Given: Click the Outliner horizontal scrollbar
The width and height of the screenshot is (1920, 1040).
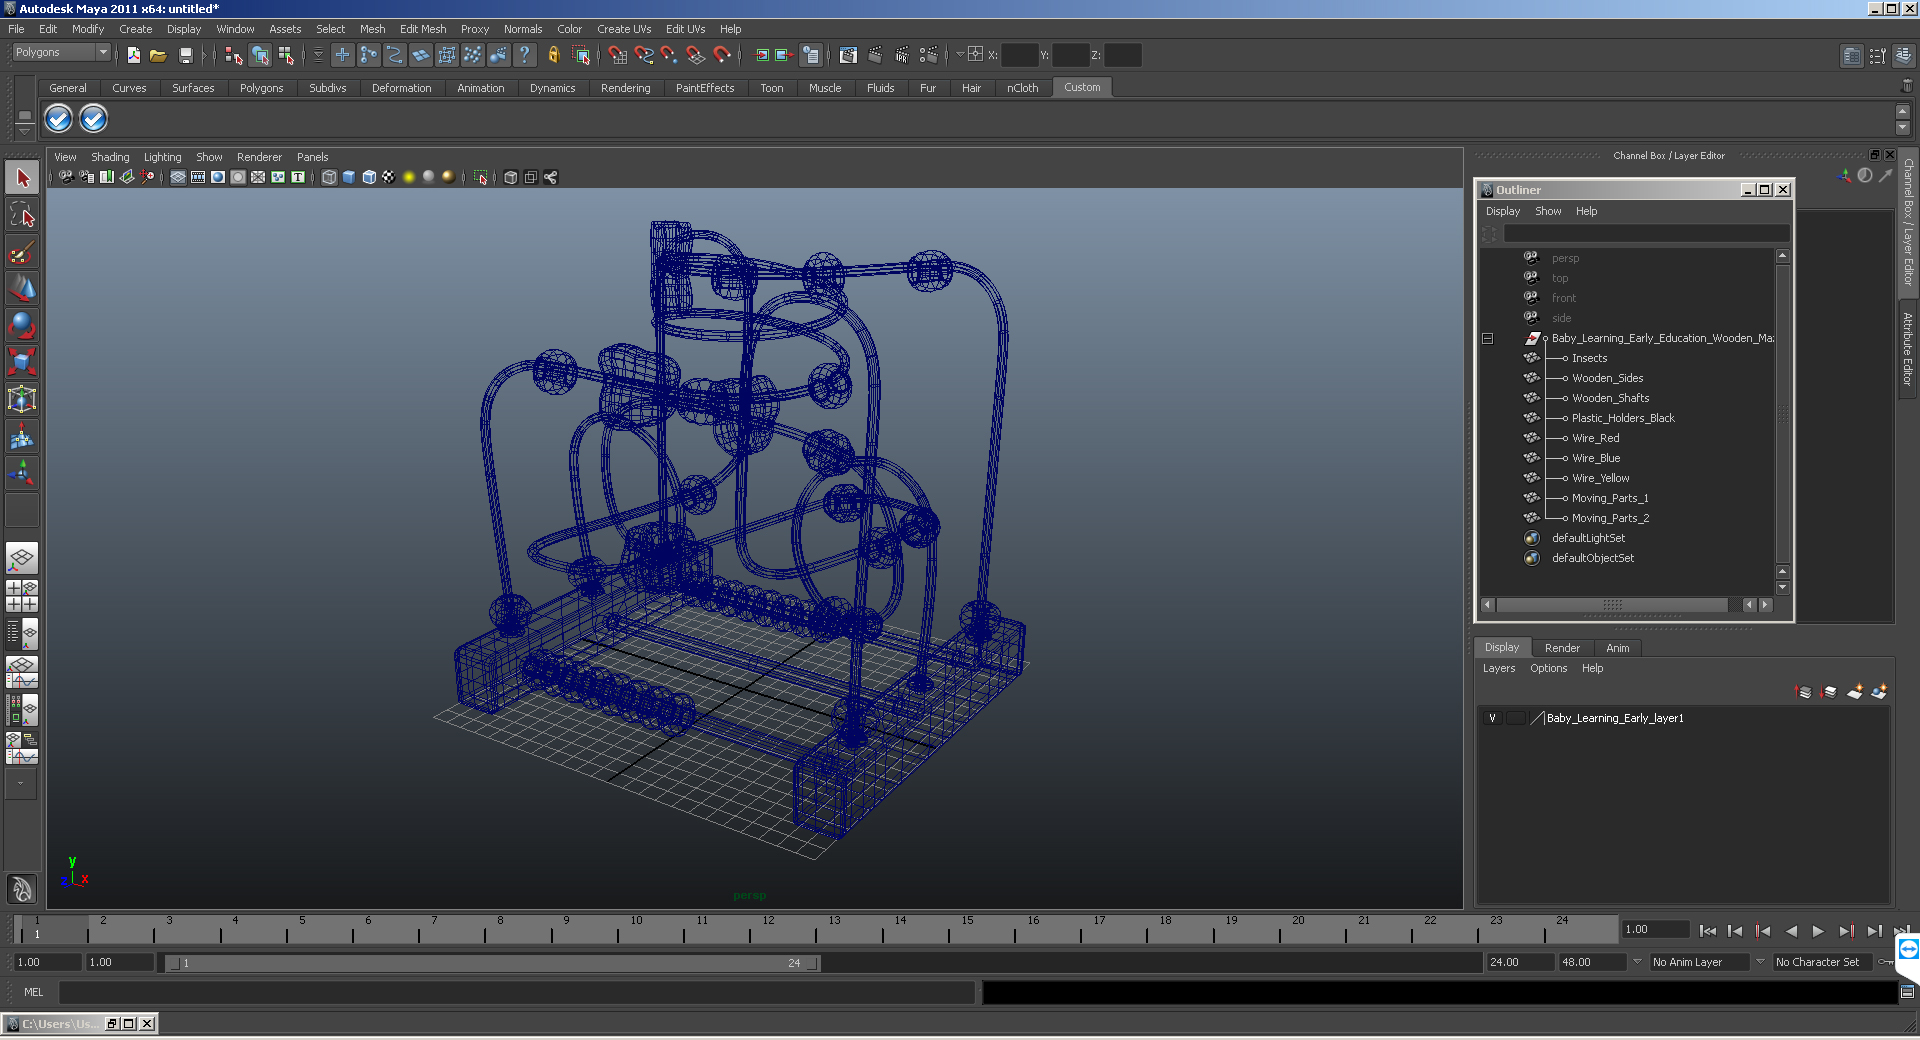Looking at the screenshot, I should 1612,605.
